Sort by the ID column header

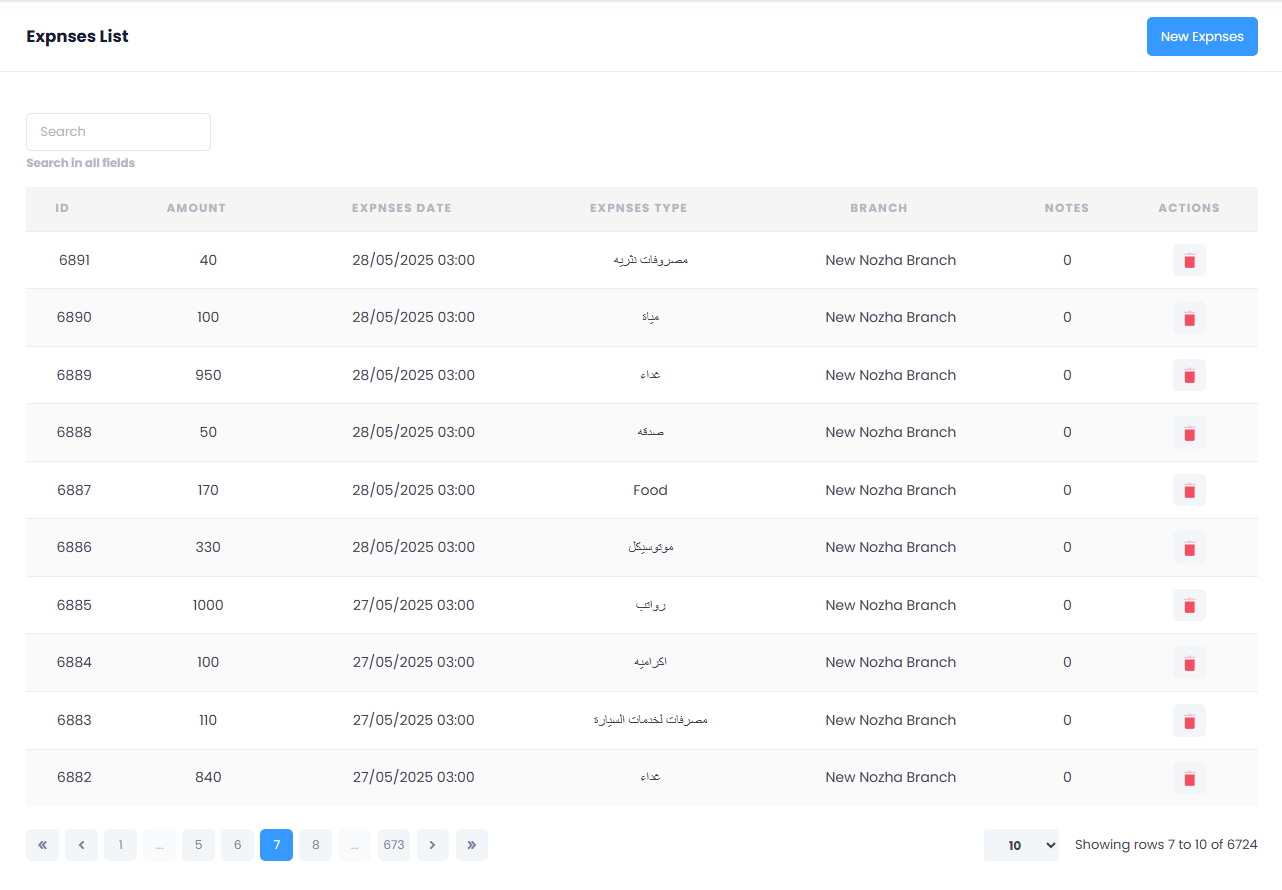pos(62,208)
